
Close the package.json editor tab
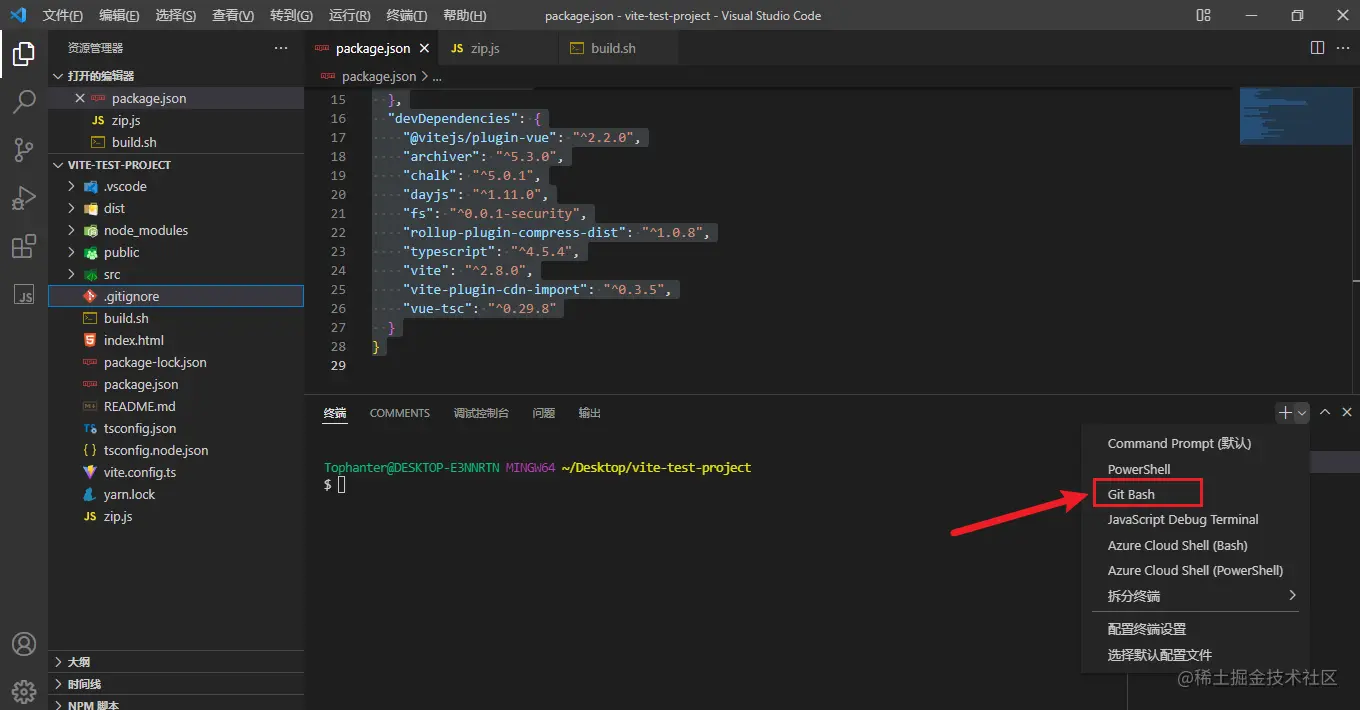(x=424, y=48)
